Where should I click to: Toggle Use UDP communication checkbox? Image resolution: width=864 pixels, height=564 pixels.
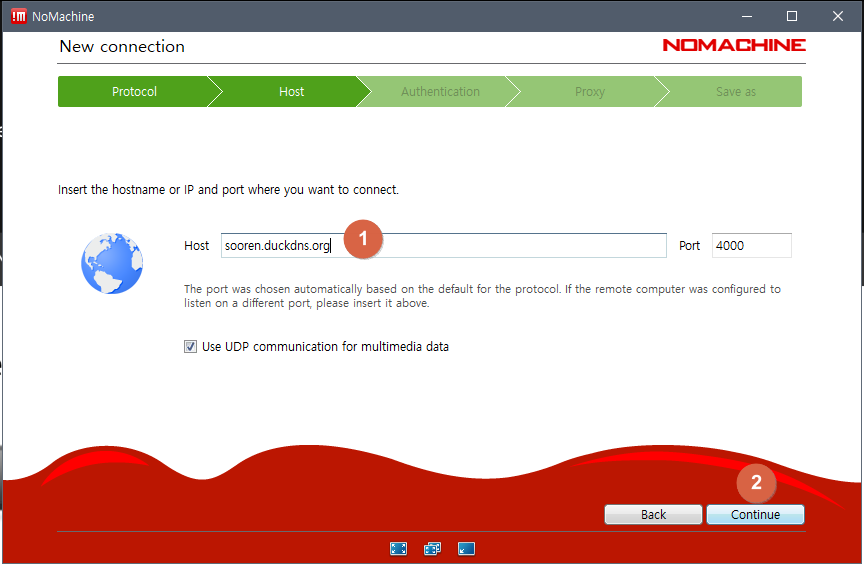190,346
